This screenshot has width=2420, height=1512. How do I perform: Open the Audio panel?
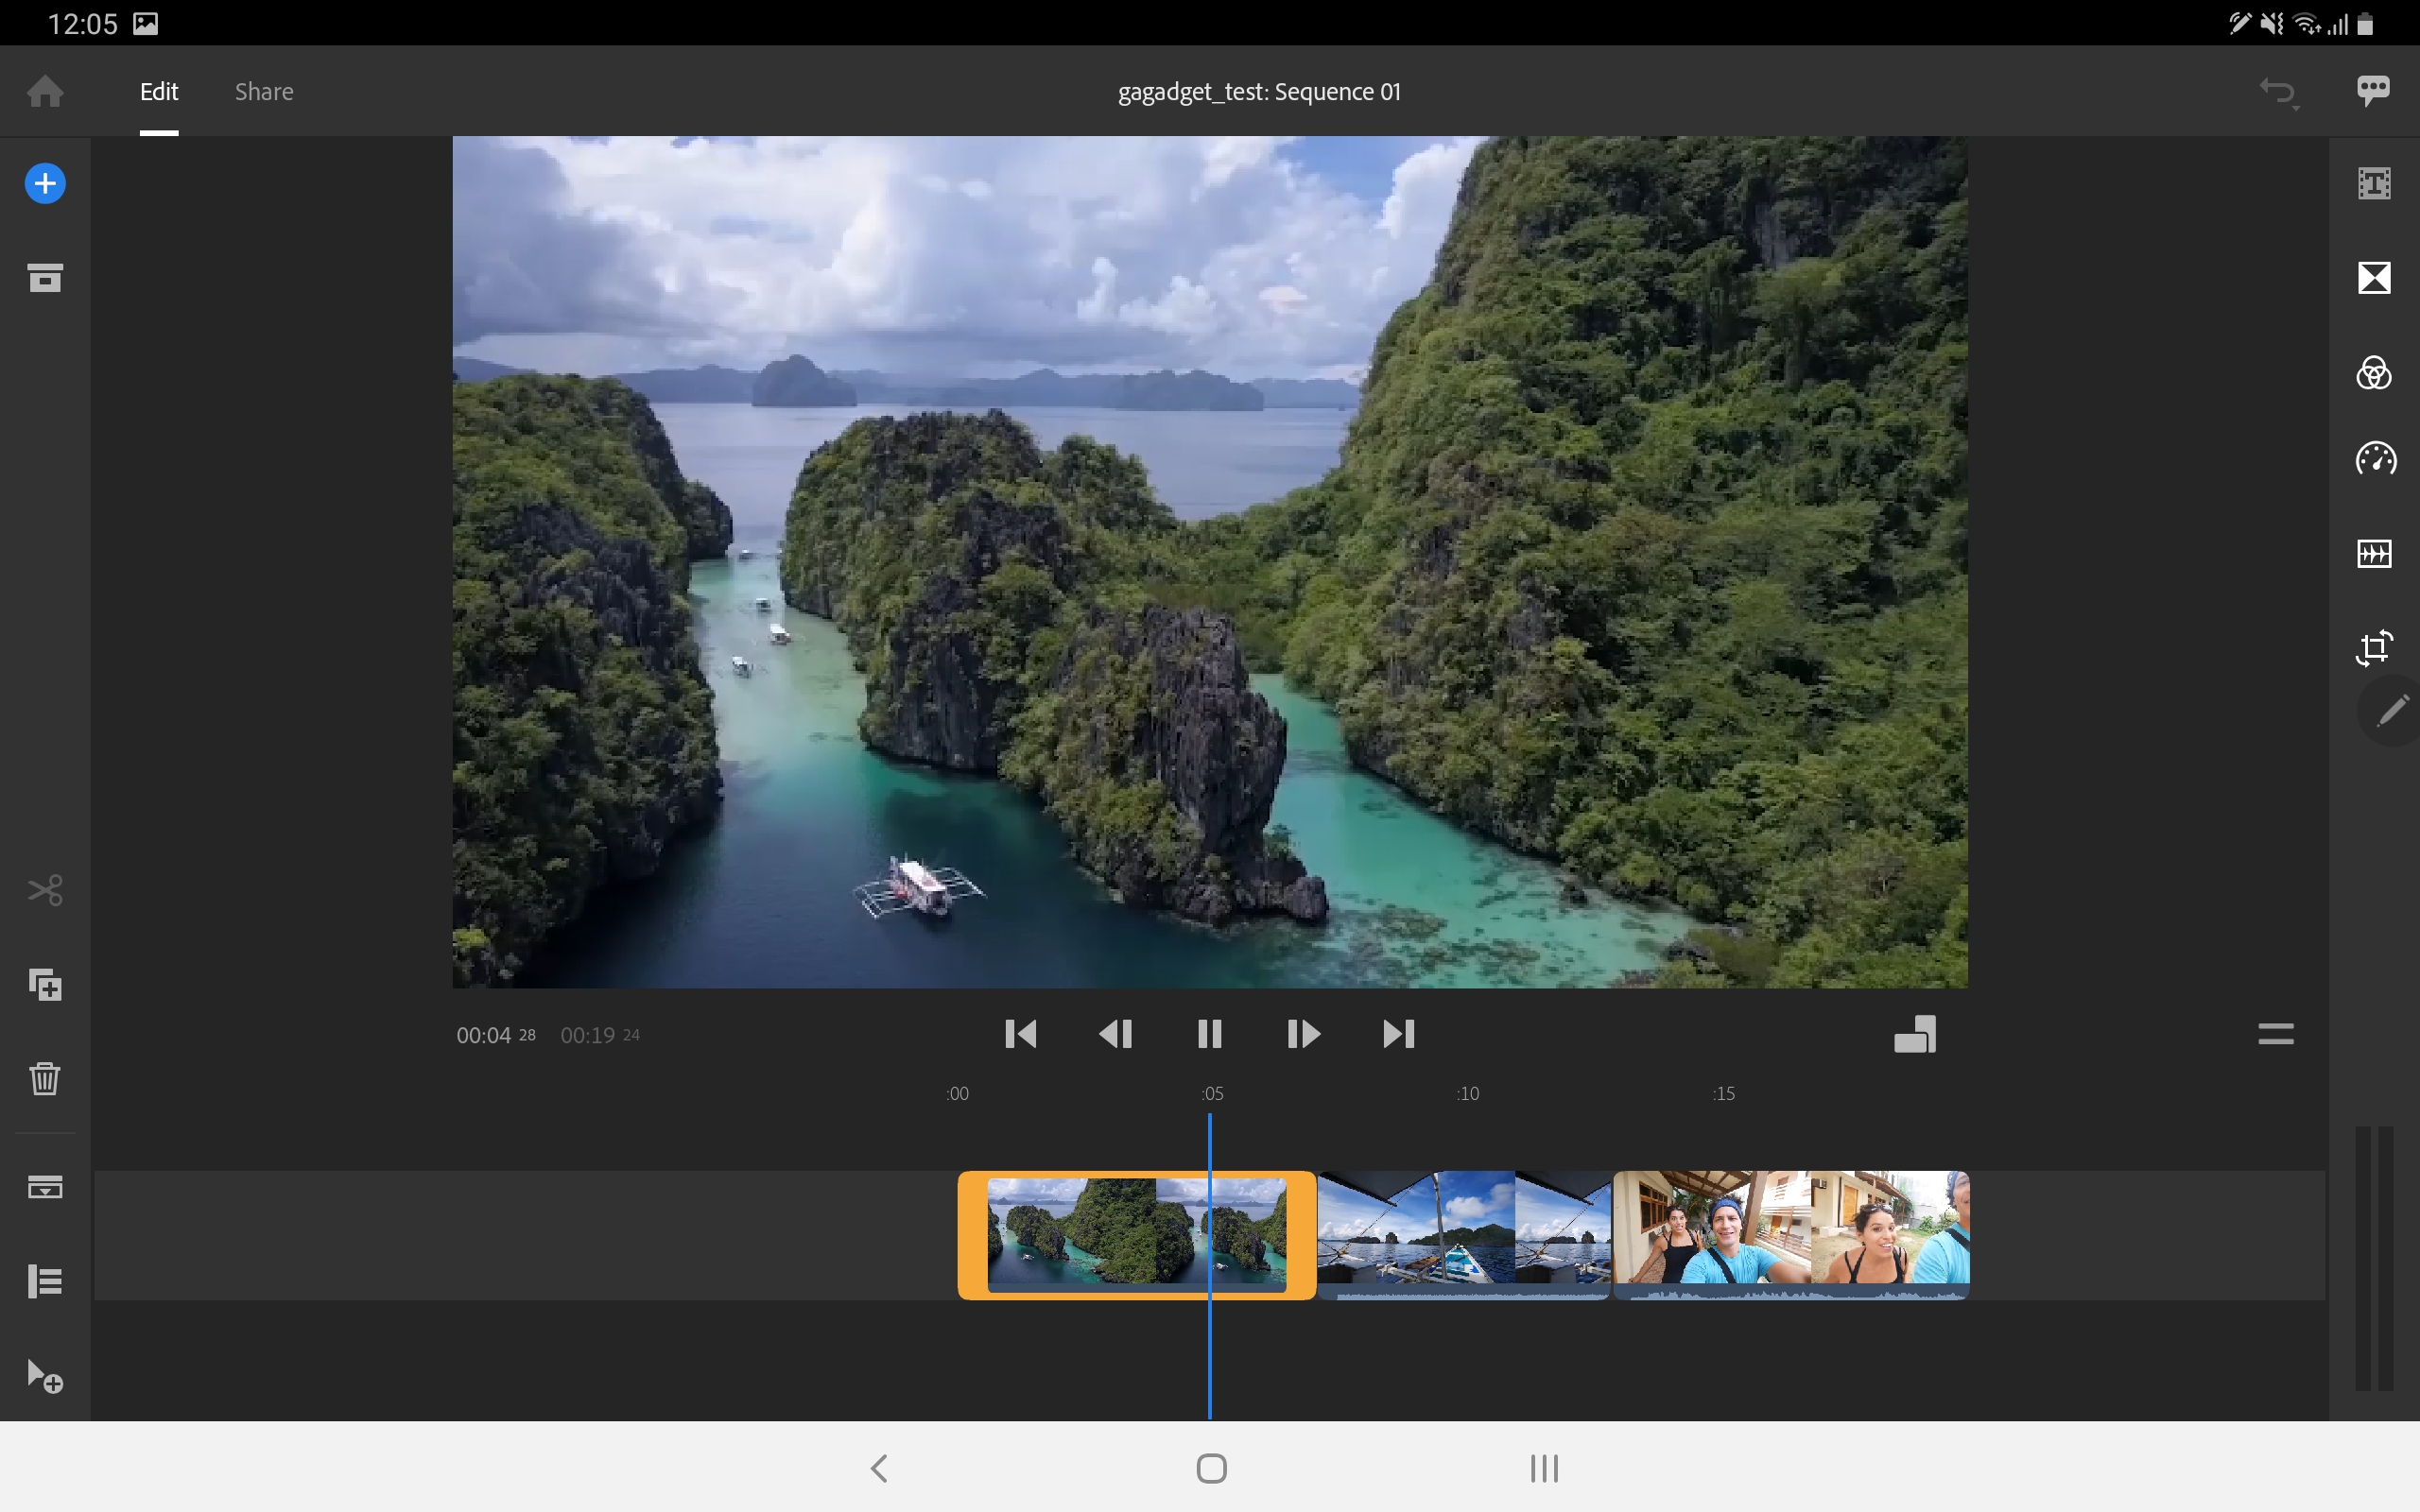click(x=2374, y=554)
